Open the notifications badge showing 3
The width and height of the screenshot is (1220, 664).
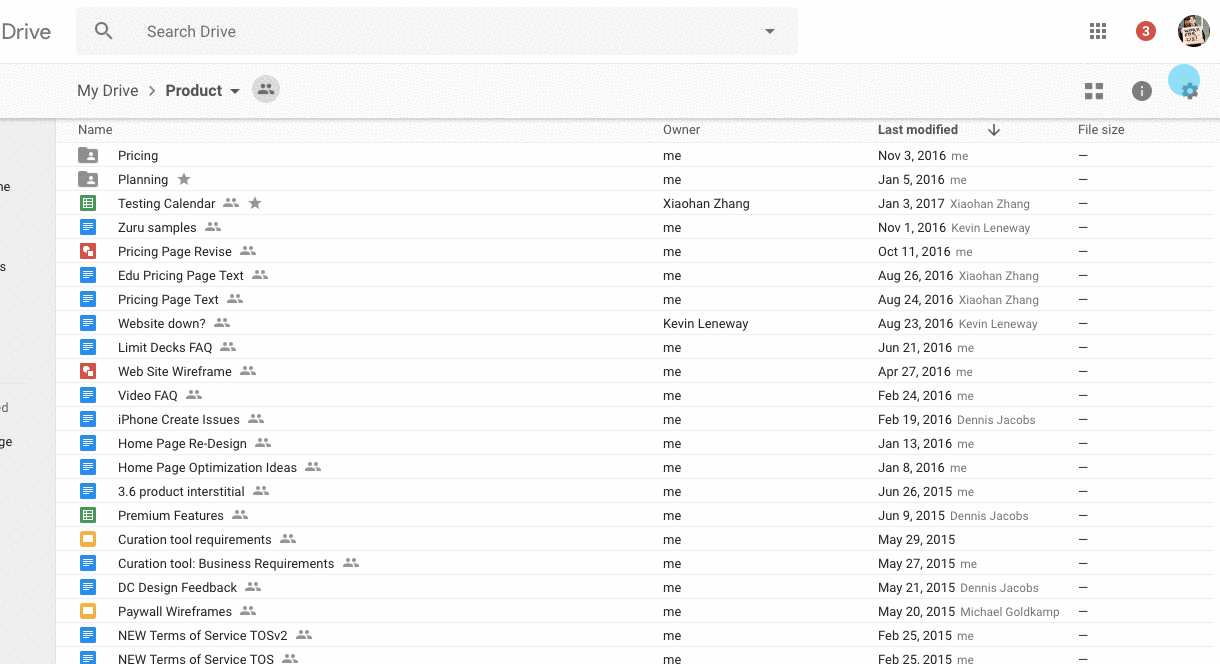[1146, 31]
